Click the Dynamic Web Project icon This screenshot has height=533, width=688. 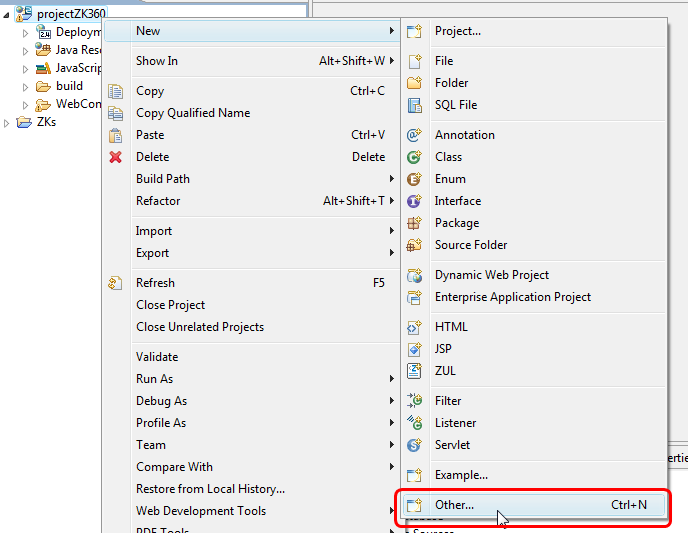(x=415, y=275)
